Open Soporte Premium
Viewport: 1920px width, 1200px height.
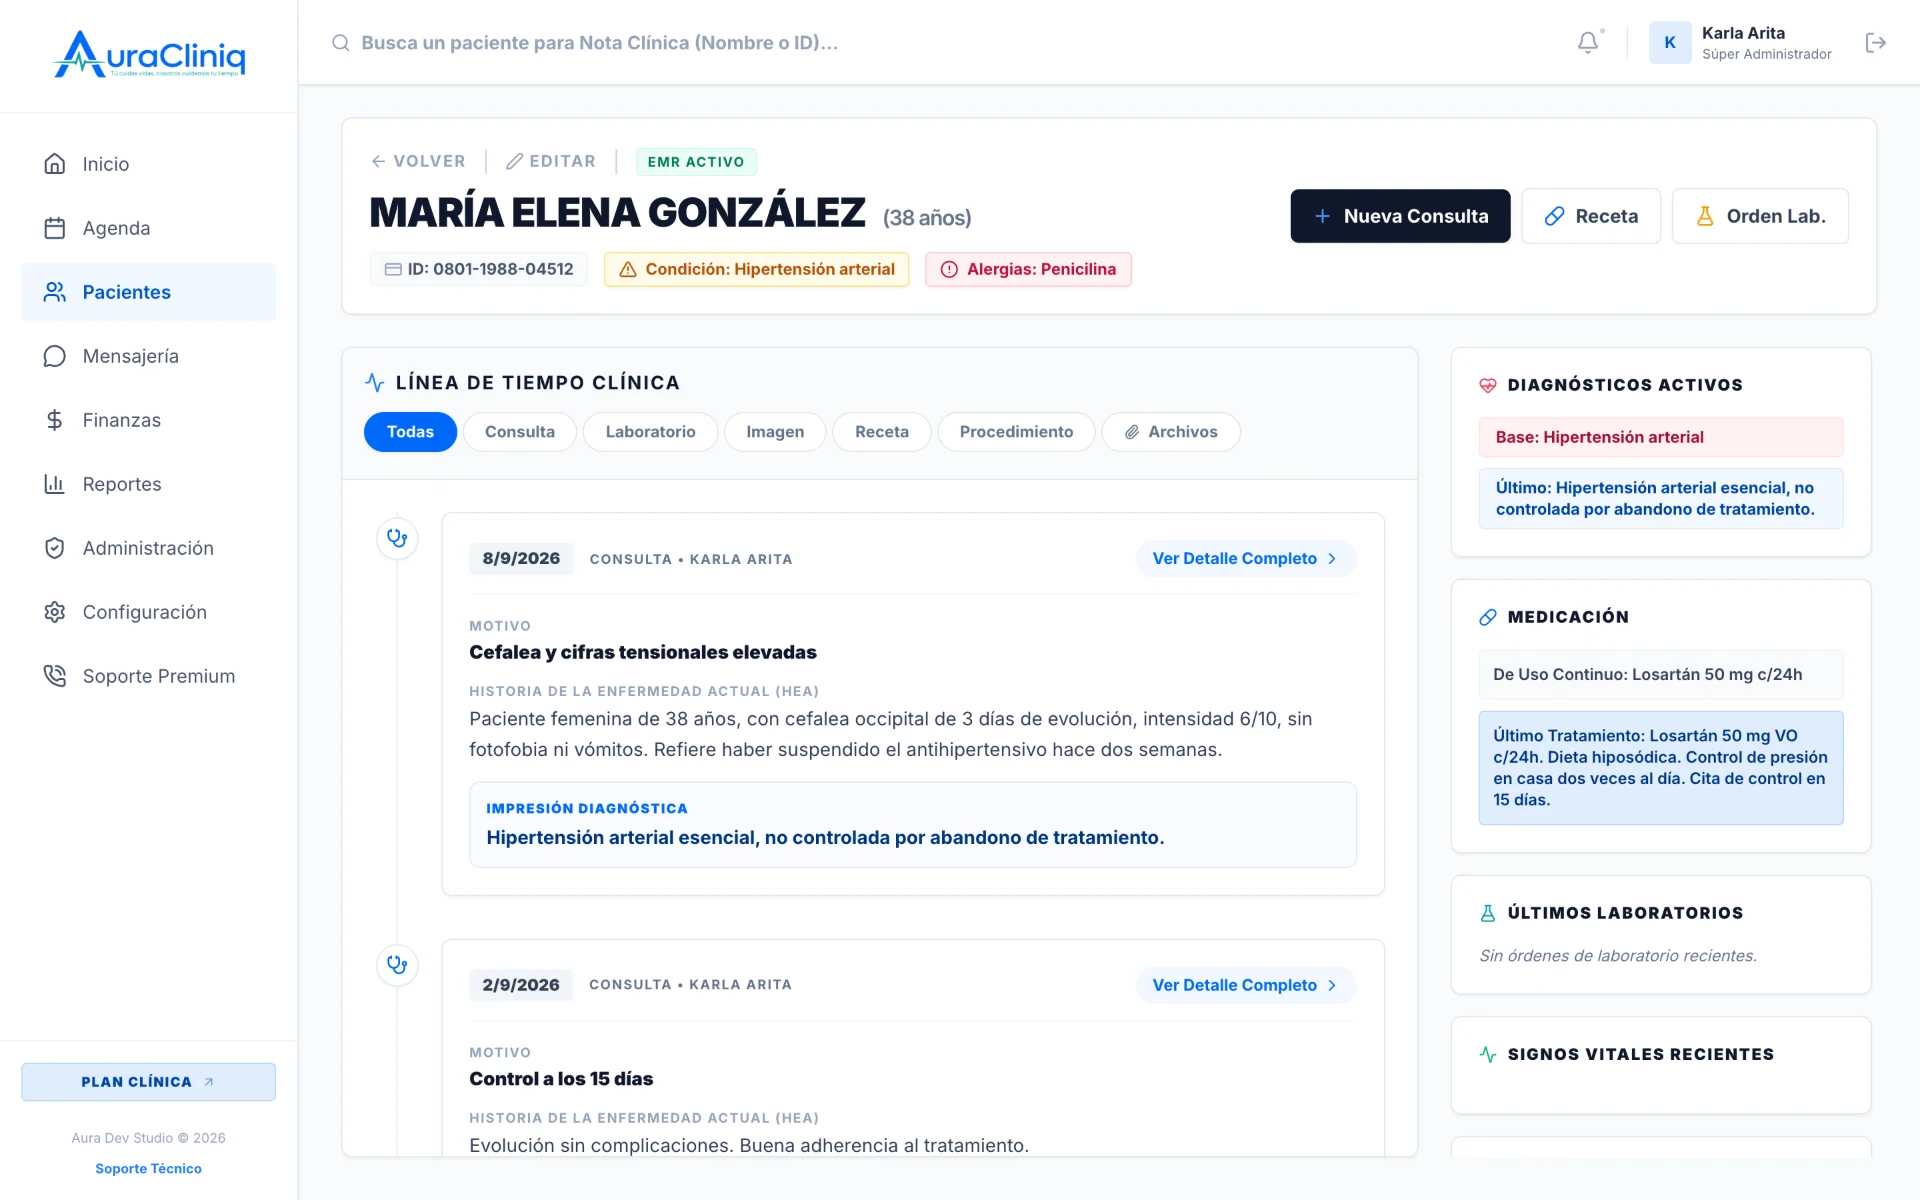click(x=148, y=676)
